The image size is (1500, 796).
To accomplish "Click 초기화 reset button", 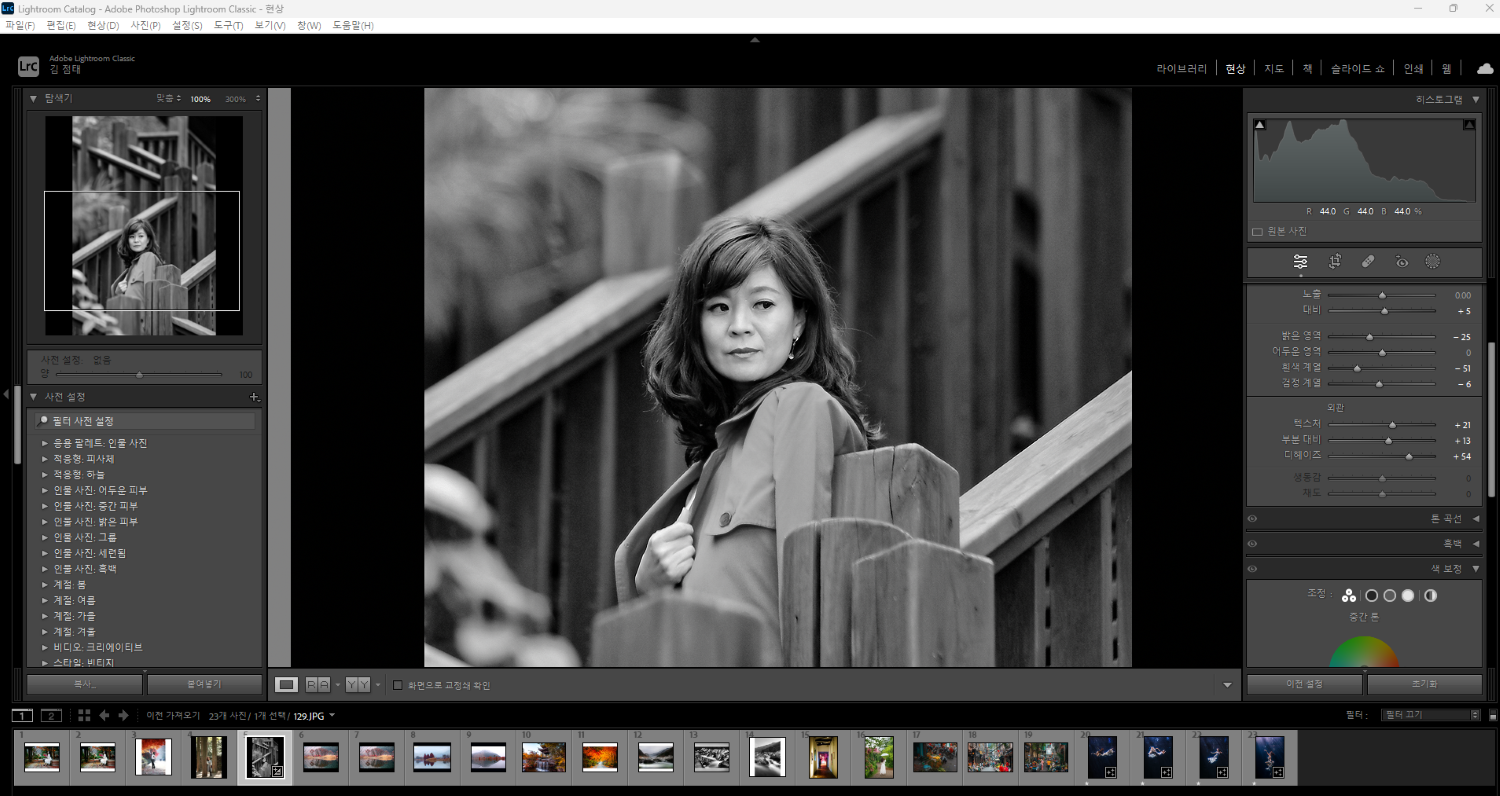I will coord(1424,684).
